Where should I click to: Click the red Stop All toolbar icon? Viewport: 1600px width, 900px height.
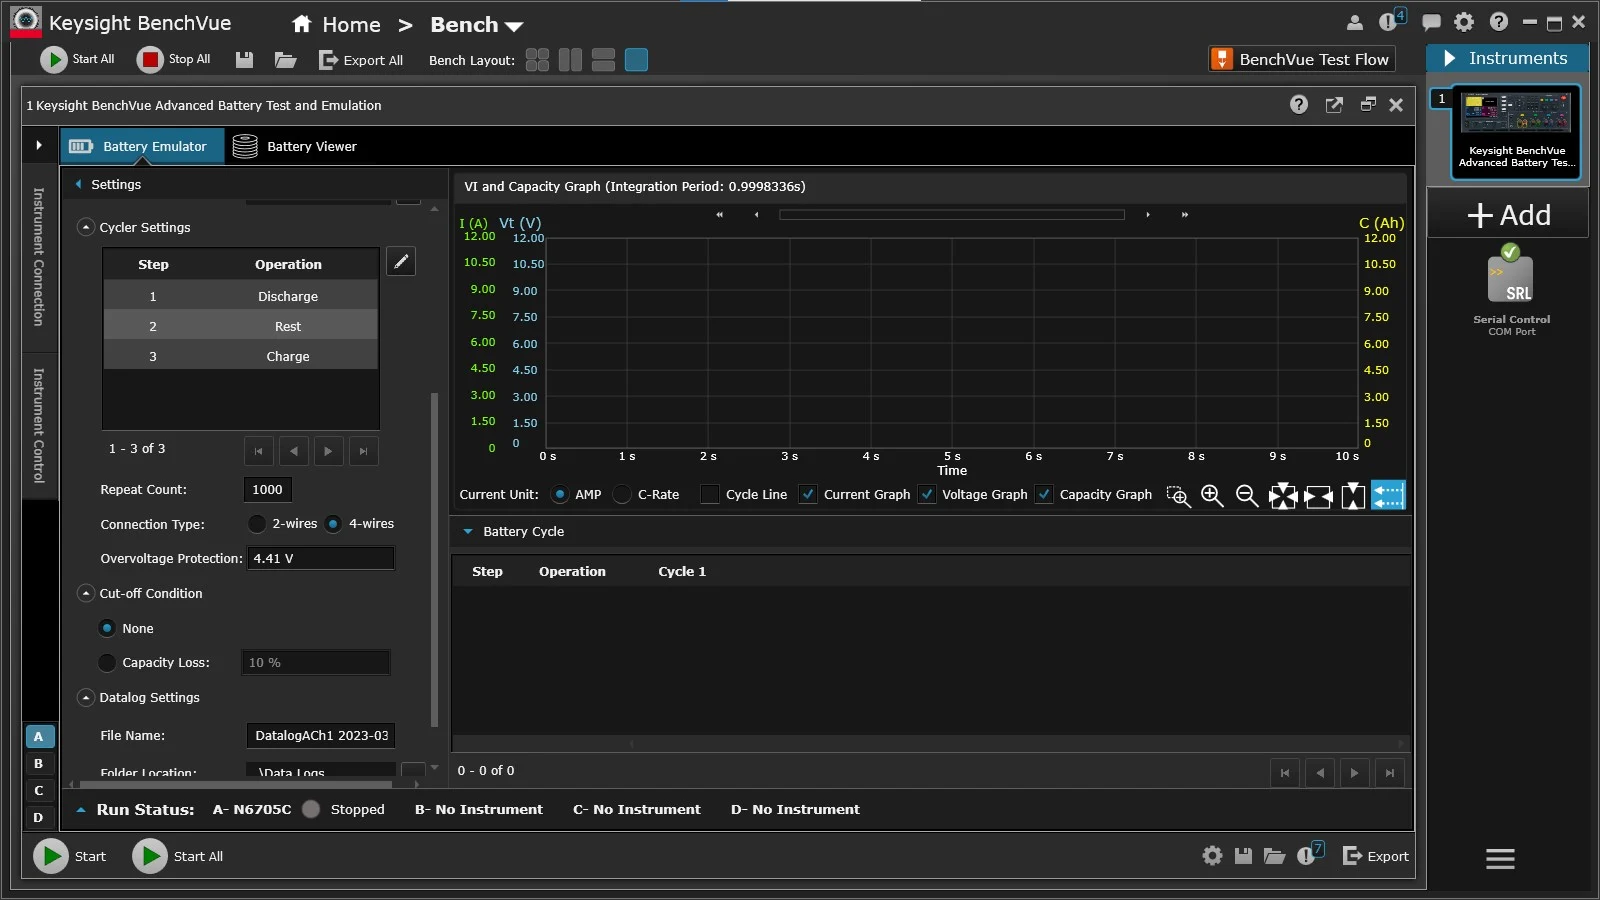point(150,60)
